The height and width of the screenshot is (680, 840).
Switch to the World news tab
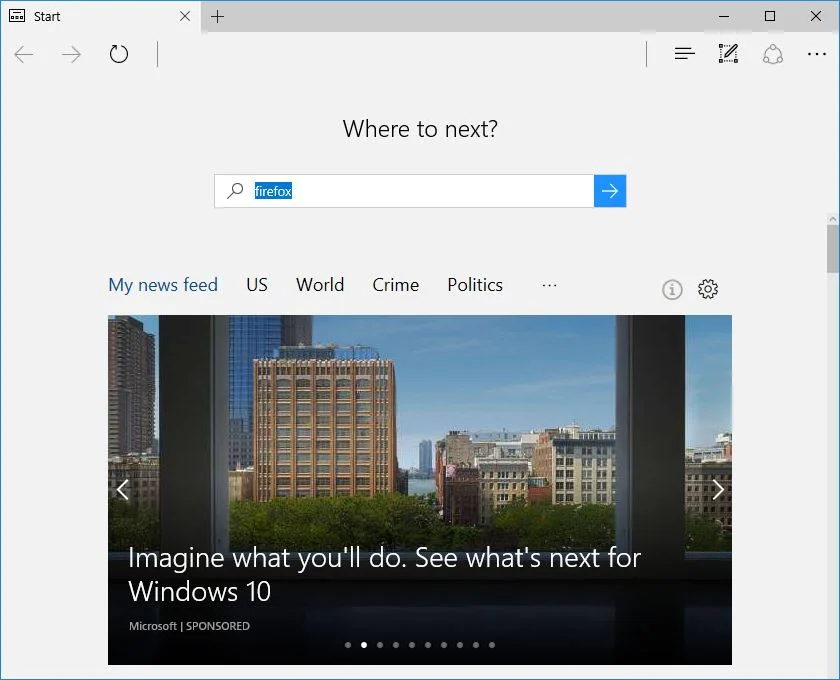point(320,285)
